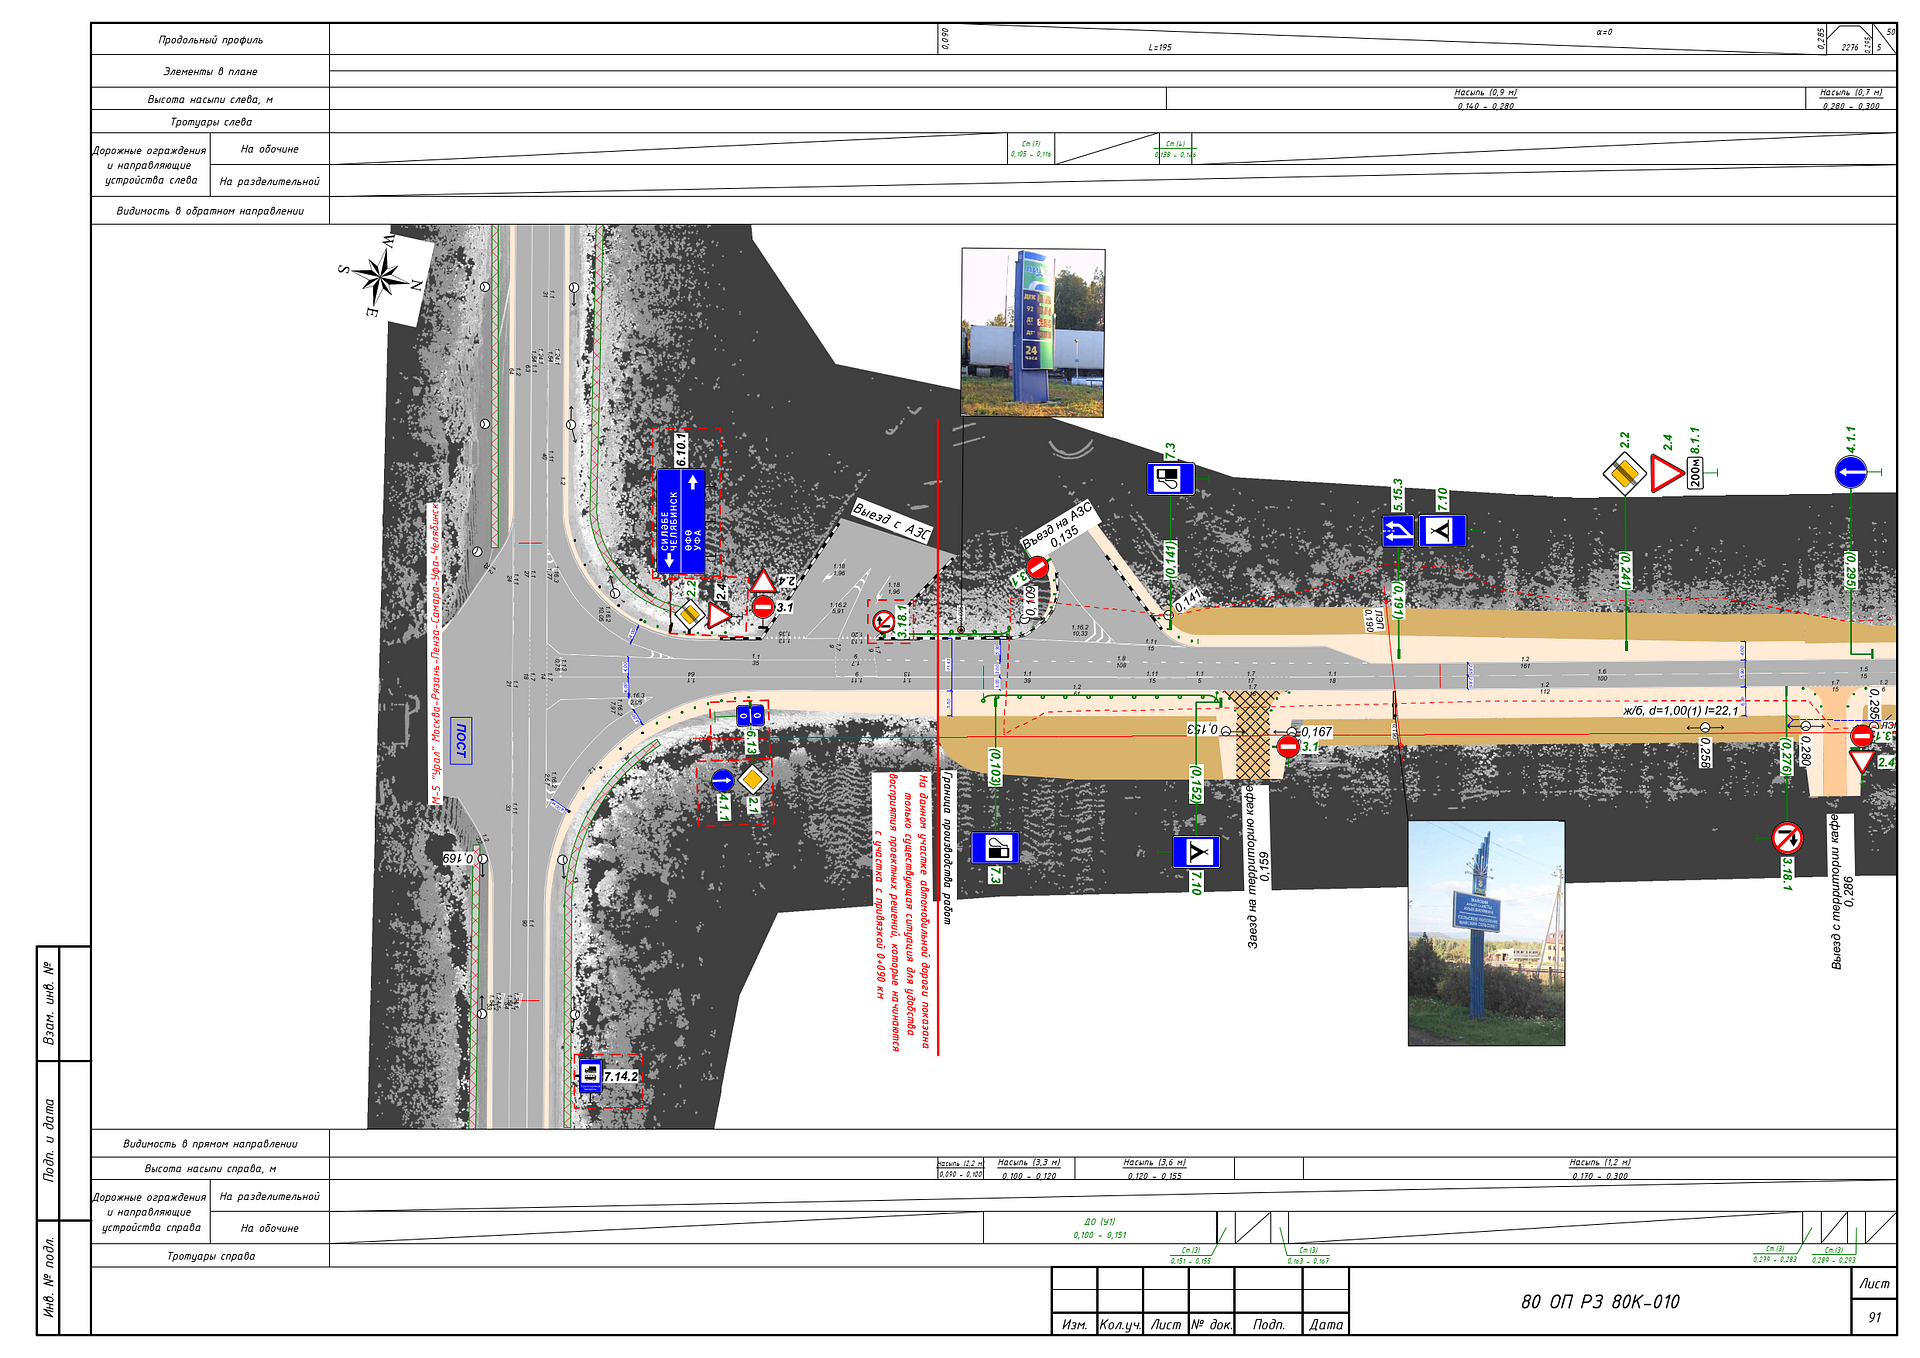This screenshot has width=1920, height=1358.
Task: Click the 200м distance plate 8.1.1
Action: tap(1695, 473)
